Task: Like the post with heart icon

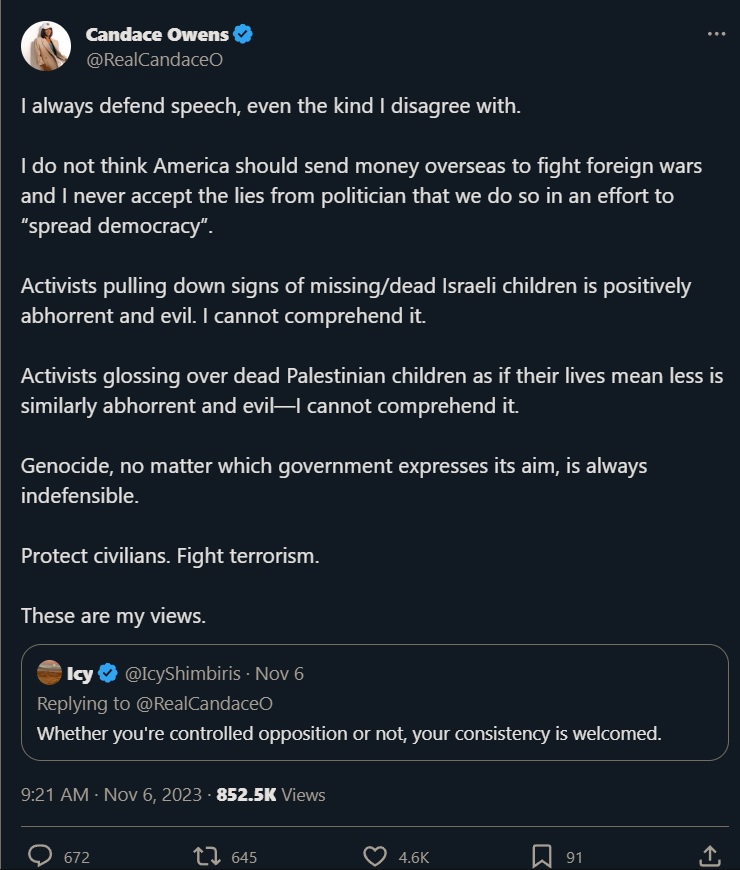Action: 375,856
